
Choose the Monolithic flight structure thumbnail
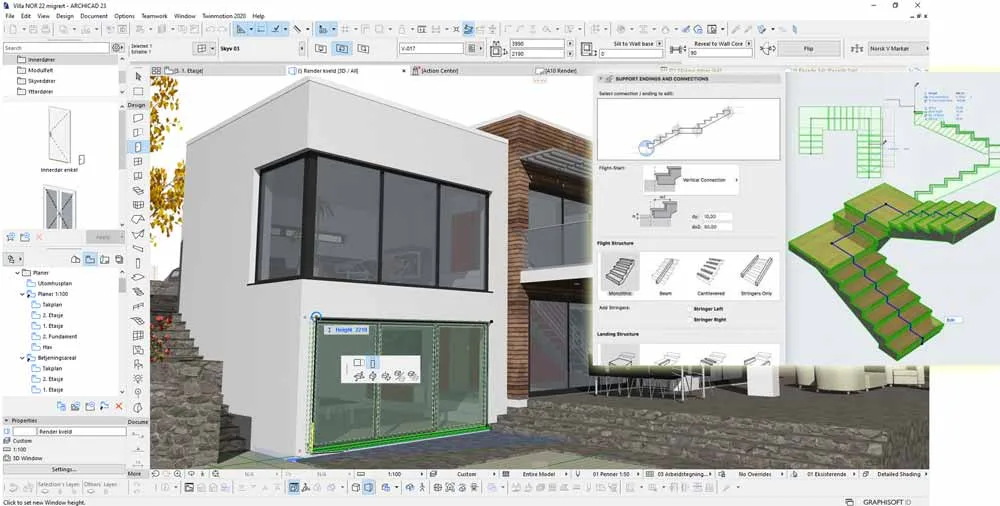point(619,276)
